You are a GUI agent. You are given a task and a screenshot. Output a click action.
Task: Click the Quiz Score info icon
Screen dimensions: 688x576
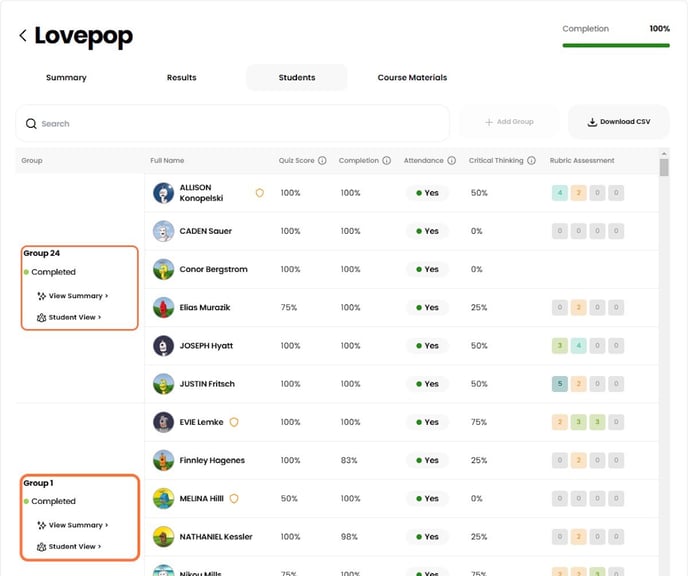tap(322, 160)
